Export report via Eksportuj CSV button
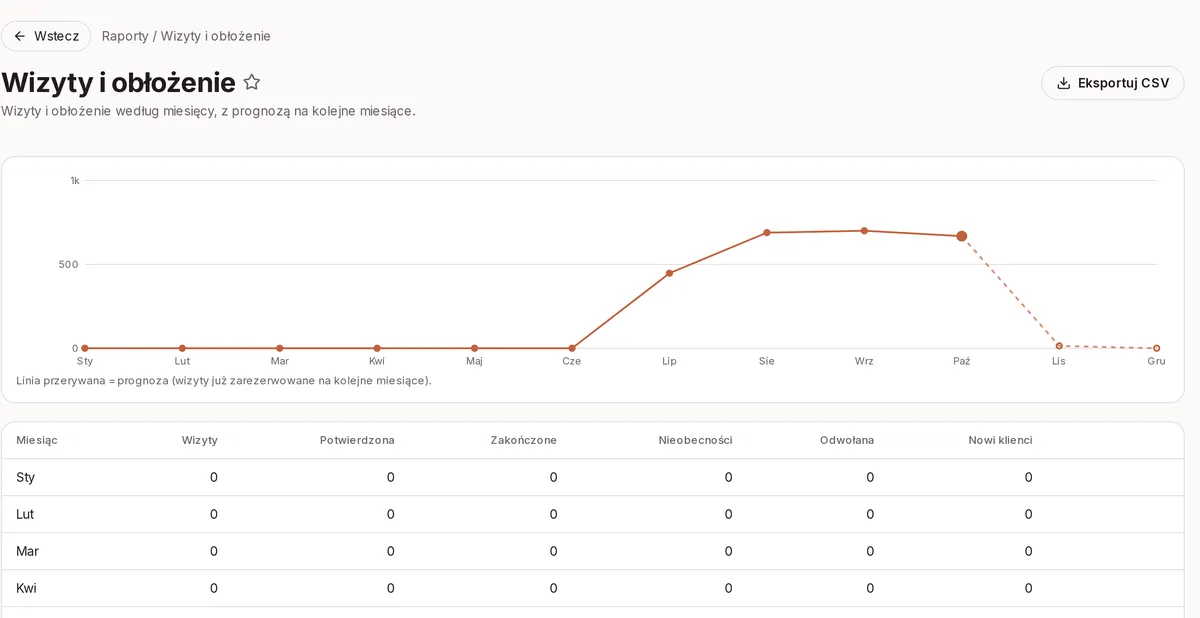The image size is (1200, 618). pyautogui.click(x=1112, y=83)
